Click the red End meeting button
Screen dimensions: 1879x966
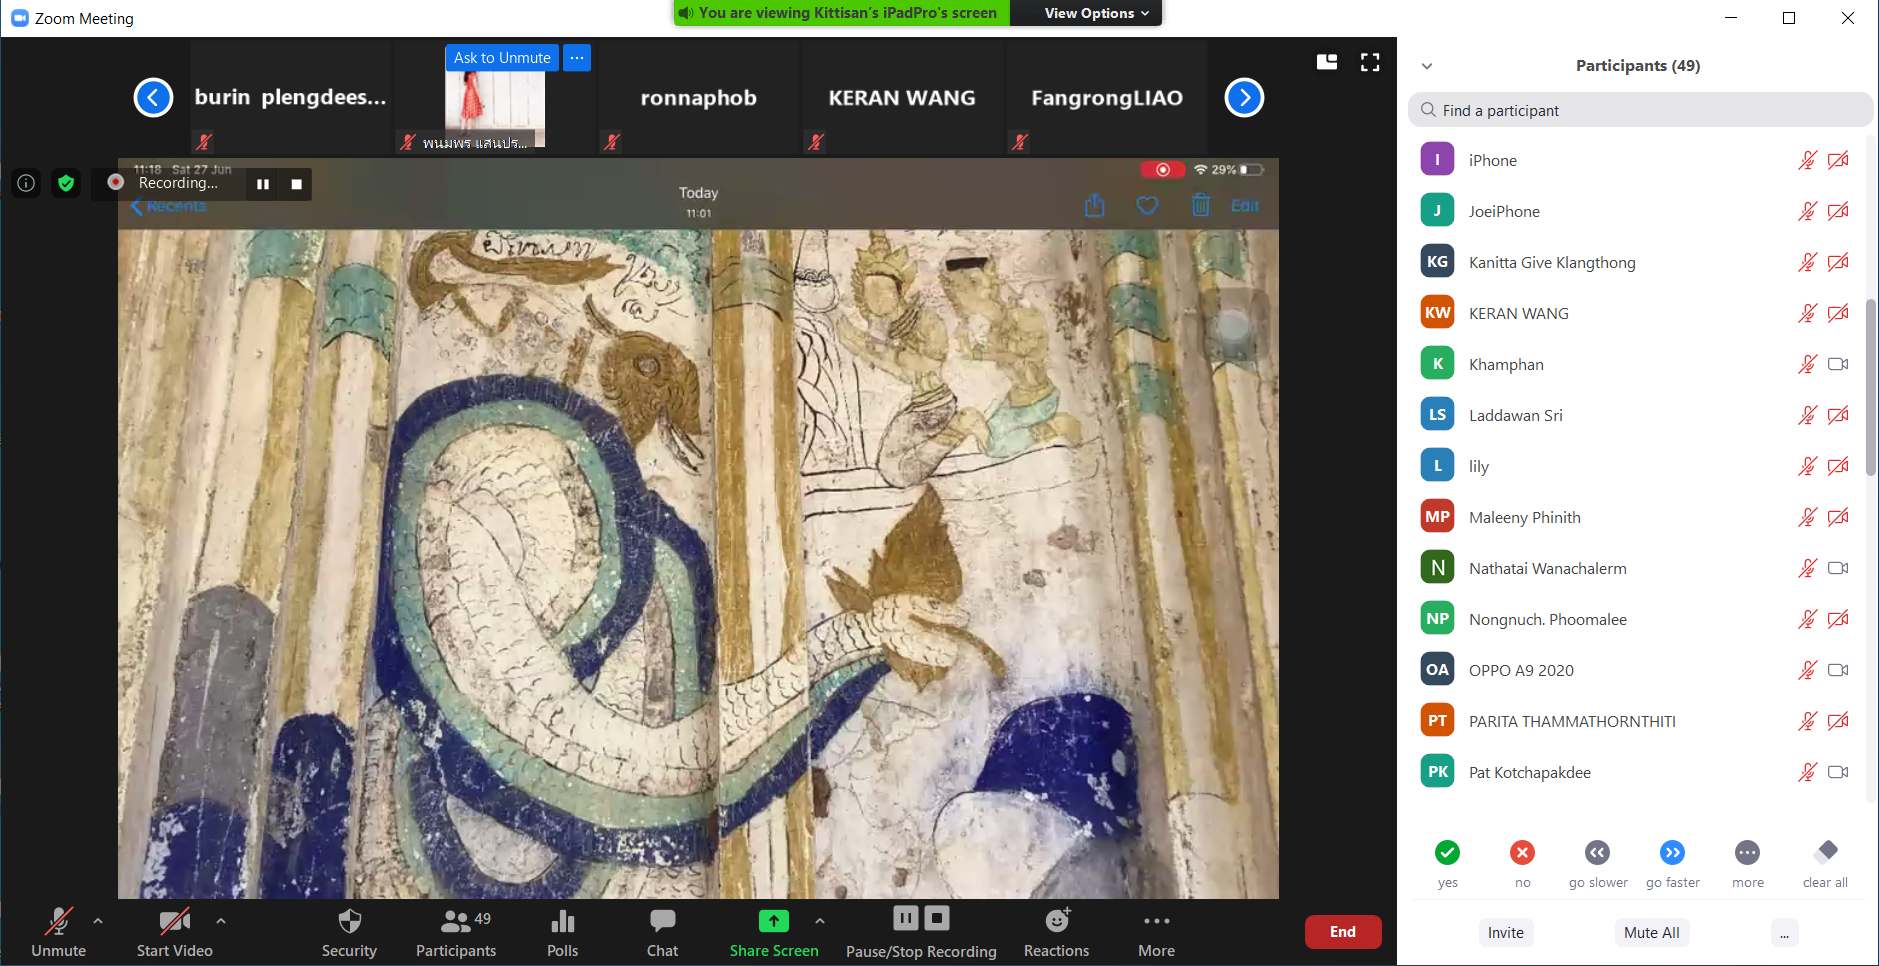pyautogui.click(x=1343, y=932)
